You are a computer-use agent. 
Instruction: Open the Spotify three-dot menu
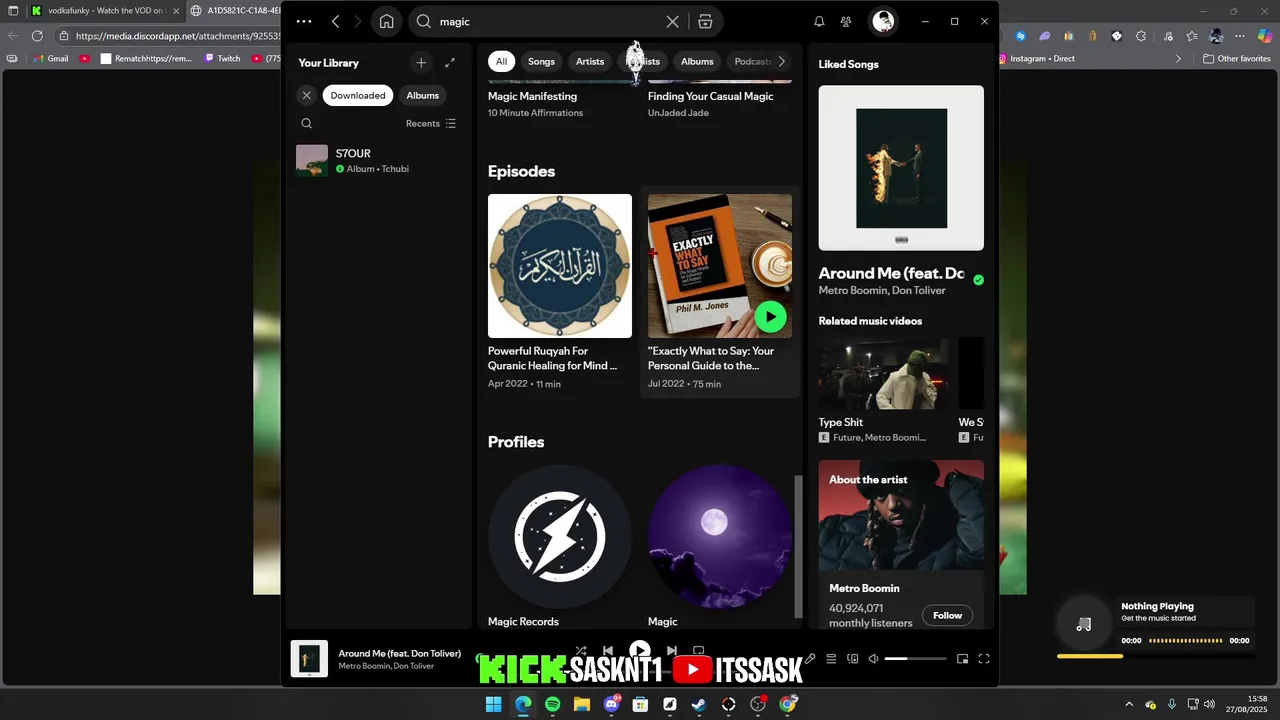[x=304, y=21]
